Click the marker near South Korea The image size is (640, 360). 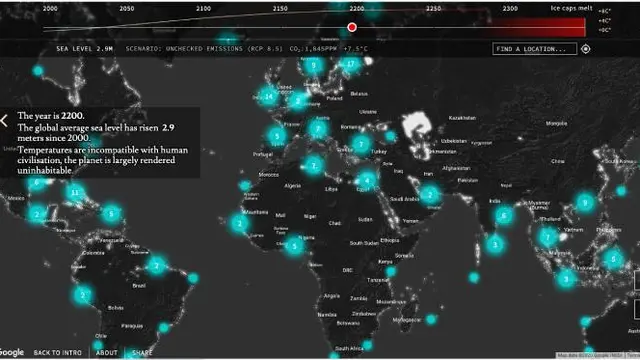click(x=621, y=191)
